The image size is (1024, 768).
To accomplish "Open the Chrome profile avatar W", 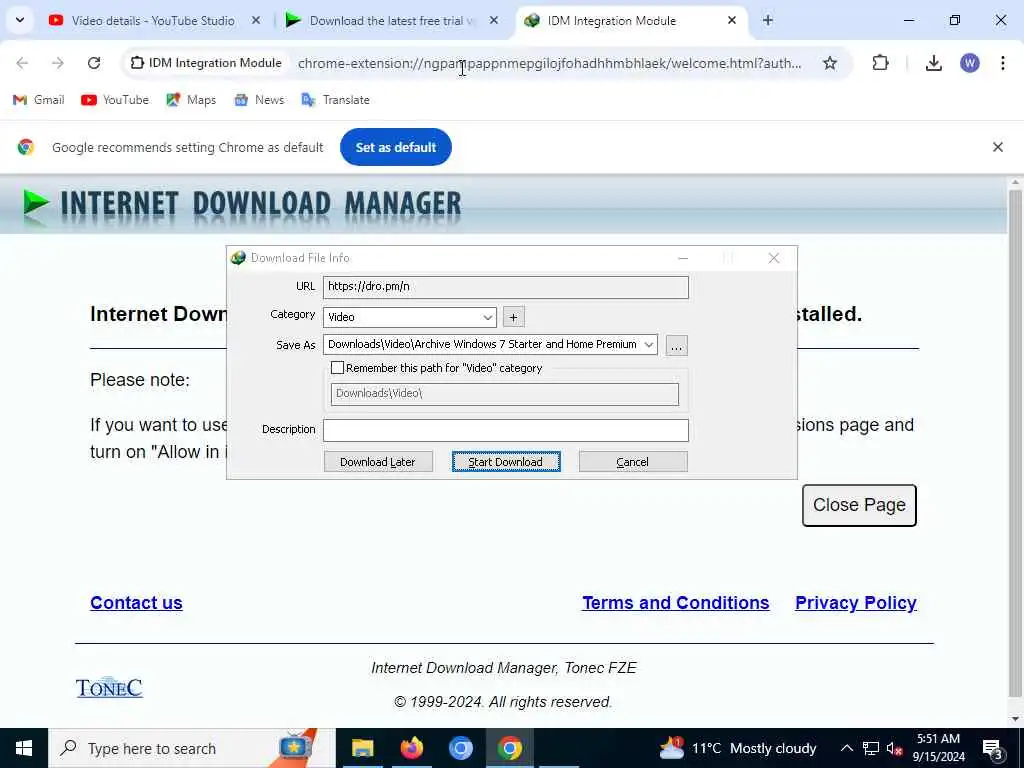I will (970, 63).
